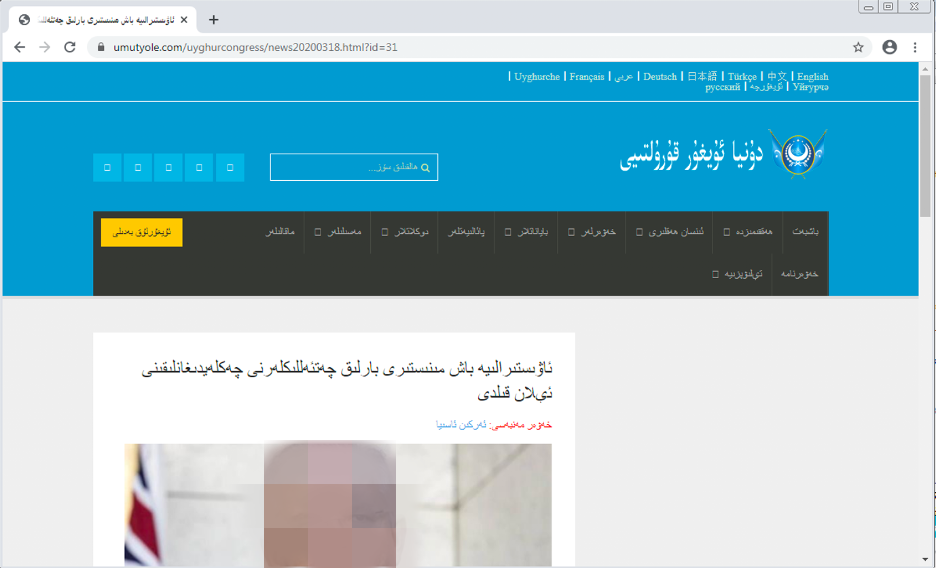936x568 pixels.
Task: View site security info via lock icon
Action: click(101, 47)
